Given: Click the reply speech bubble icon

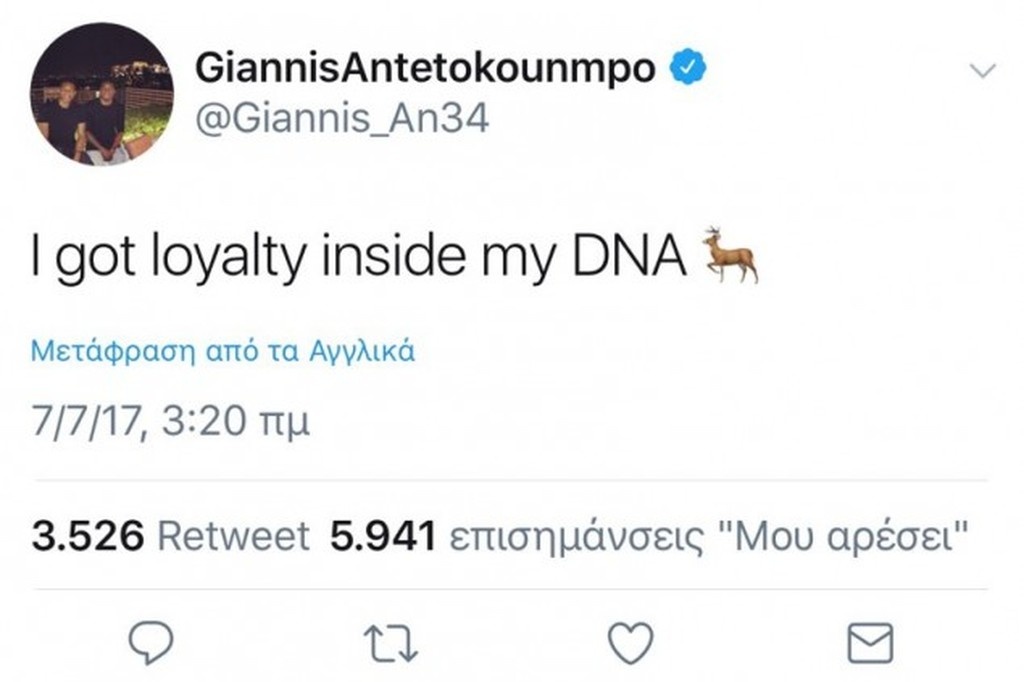Looking at the screenshot, I should [152, 641].
